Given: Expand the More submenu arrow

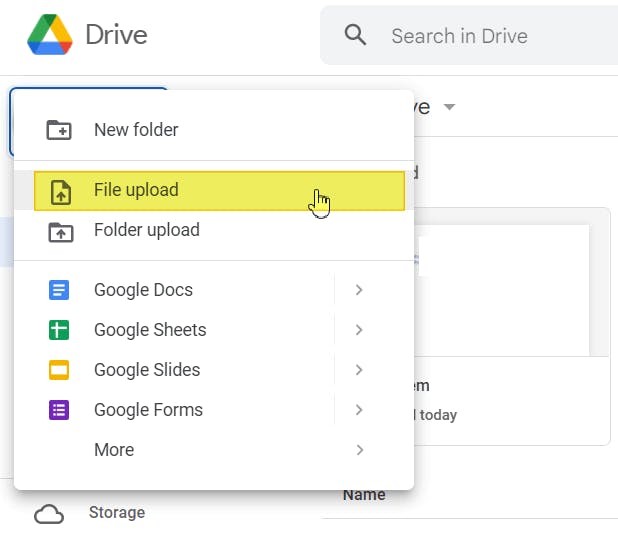Looking at the screenshot, I should [359, 450].
